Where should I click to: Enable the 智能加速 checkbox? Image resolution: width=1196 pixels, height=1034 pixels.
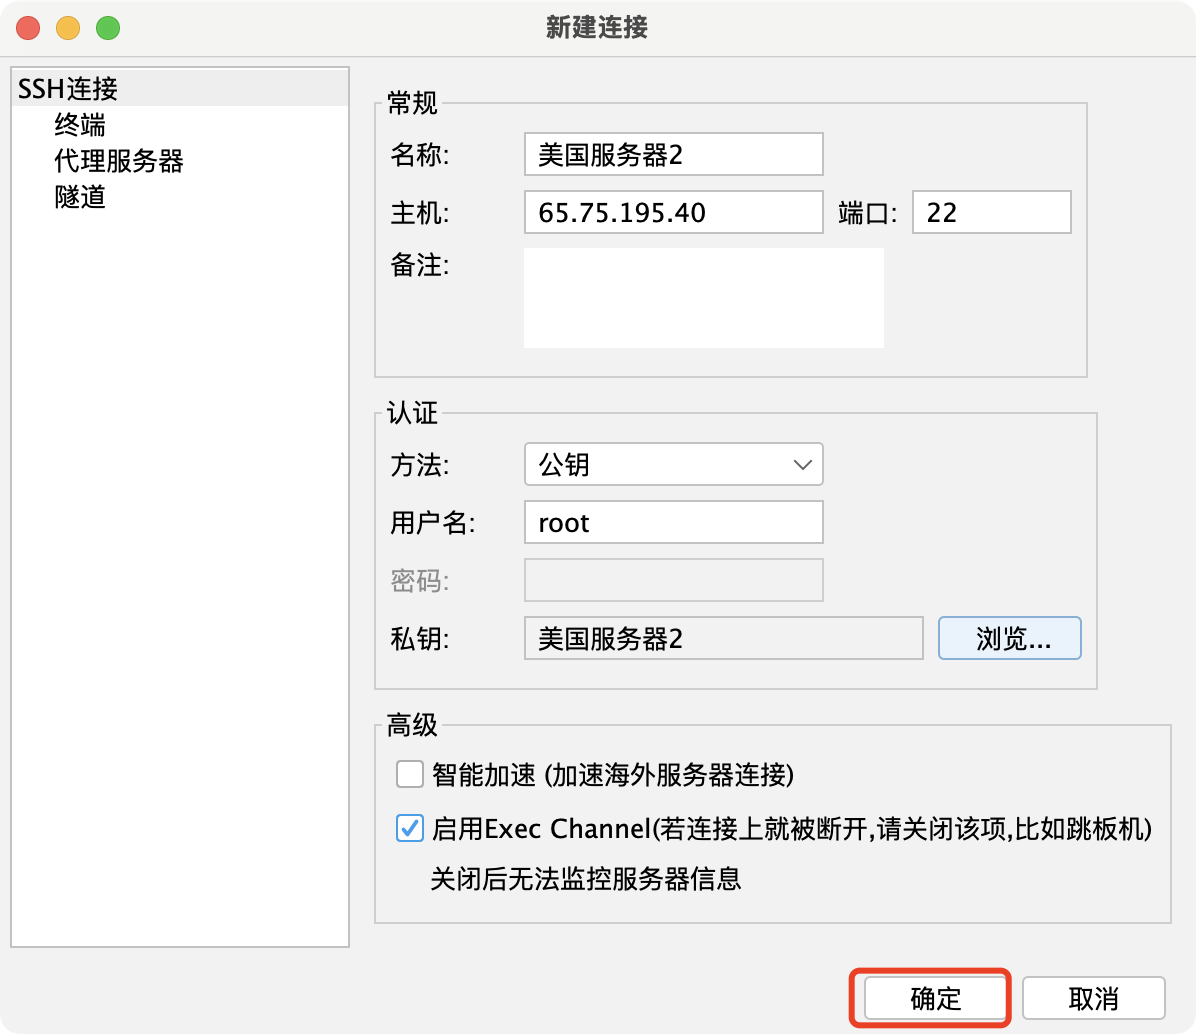[x=410, y=774]
